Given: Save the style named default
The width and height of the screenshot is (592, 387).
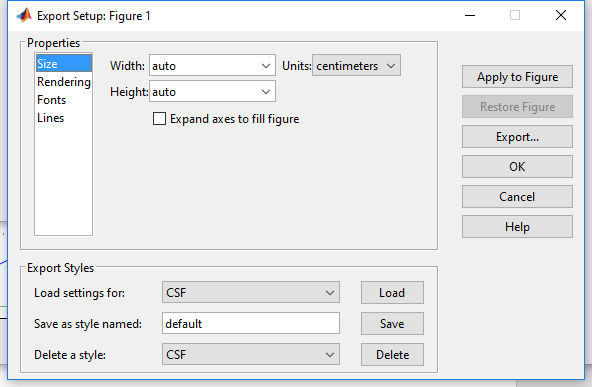Looking at the screenshot, I should pos(392,324).
